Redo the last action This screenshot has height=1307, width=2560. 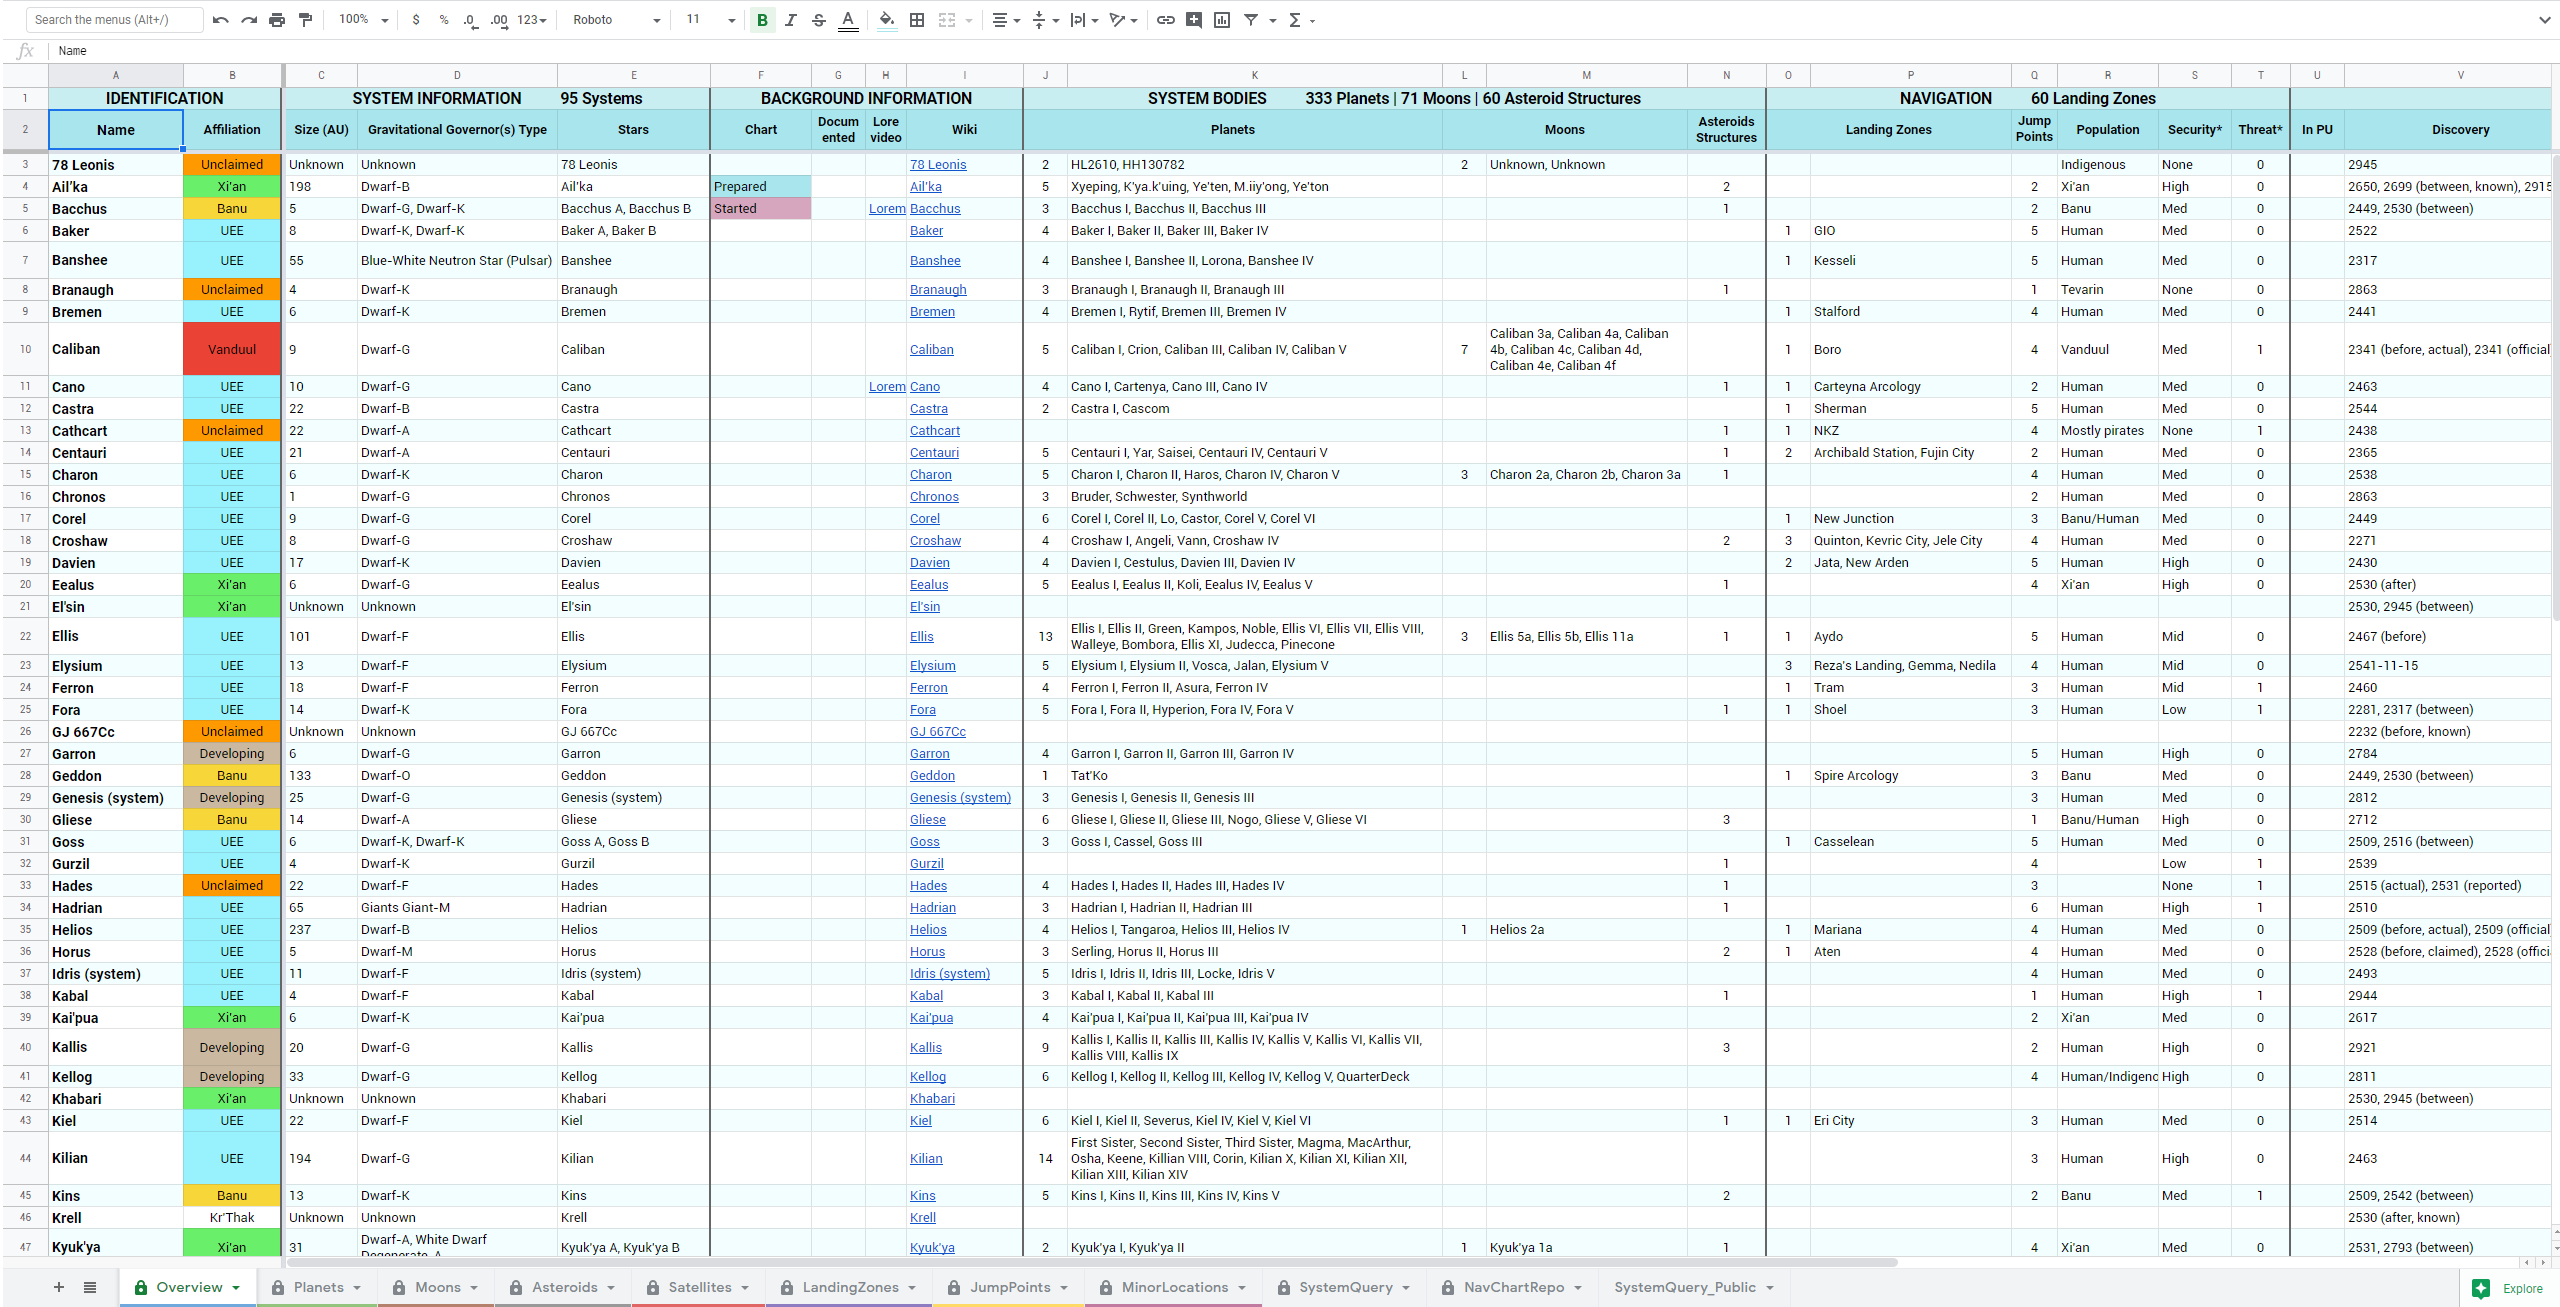coord(249,19)
